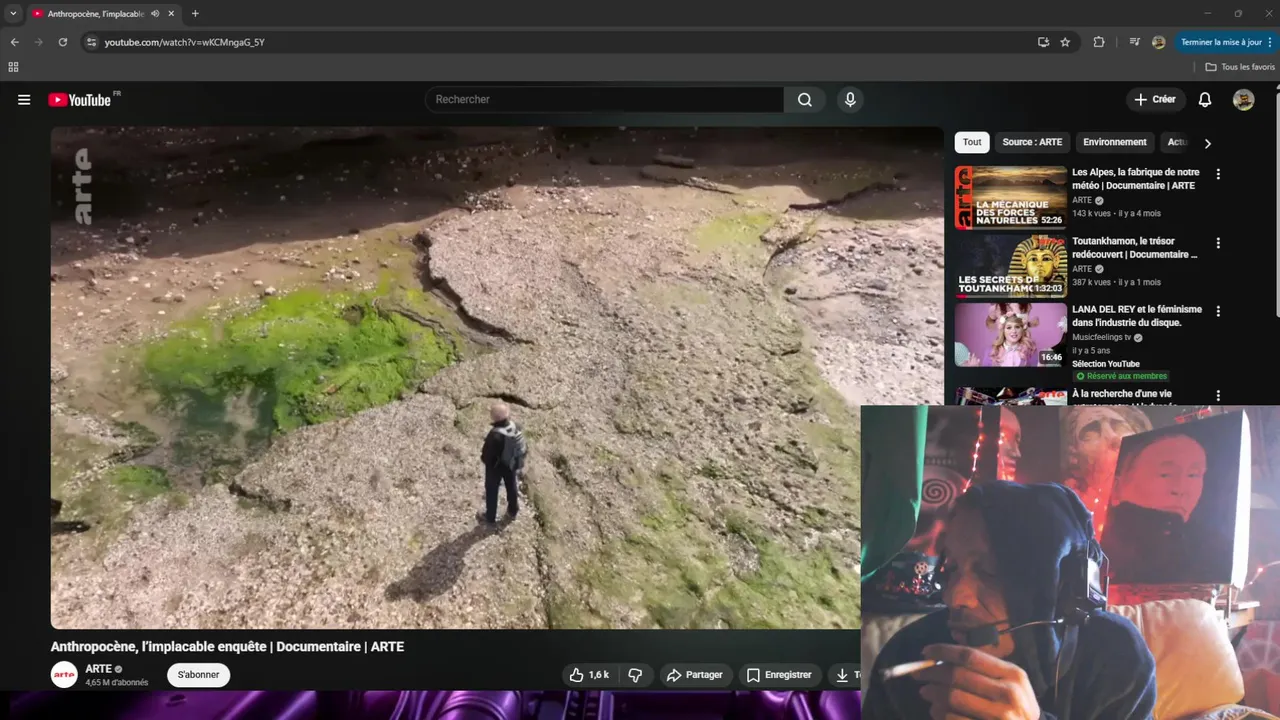Click the Enregistrer button
Viewport: 1280px width, 720px height.
(779, 675)
